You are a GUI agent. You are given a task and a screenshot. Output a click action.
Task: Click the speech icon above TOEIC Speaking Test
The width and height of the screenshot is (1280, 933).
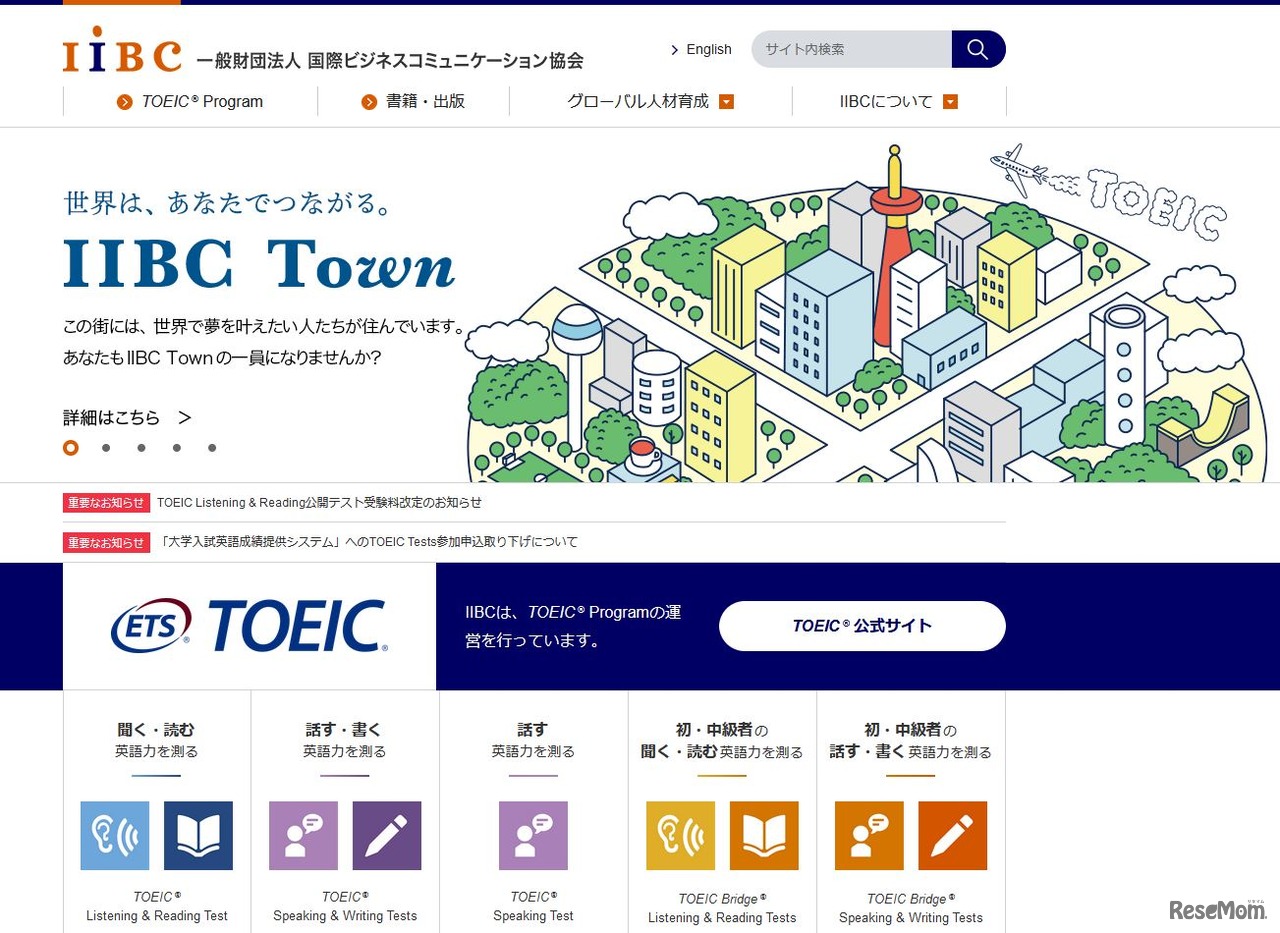click(x=533, y=836)
